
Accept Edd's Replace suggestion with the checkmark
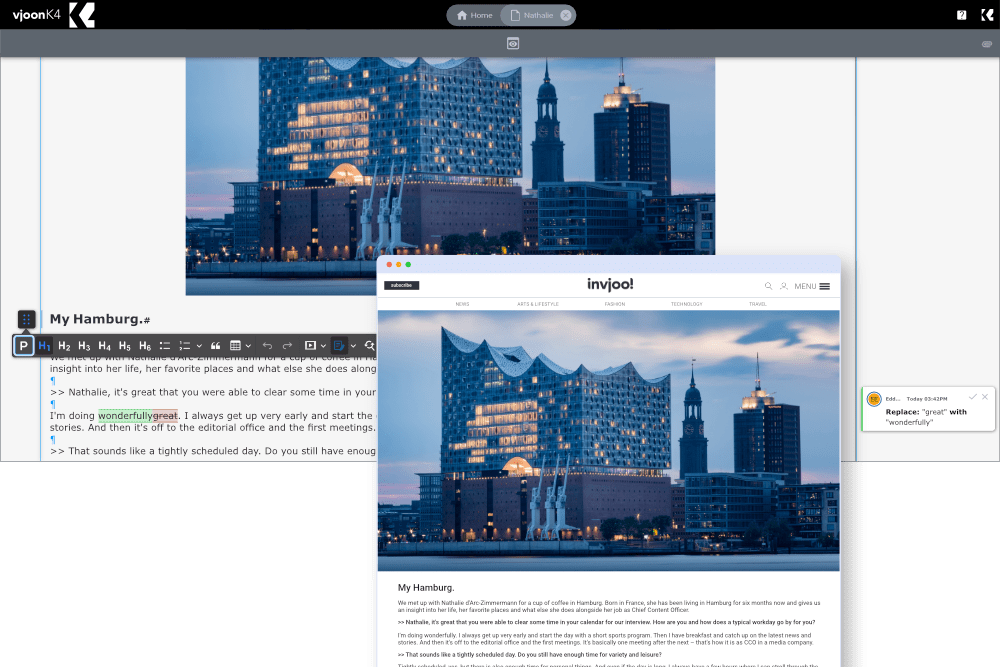pos(972,397)
